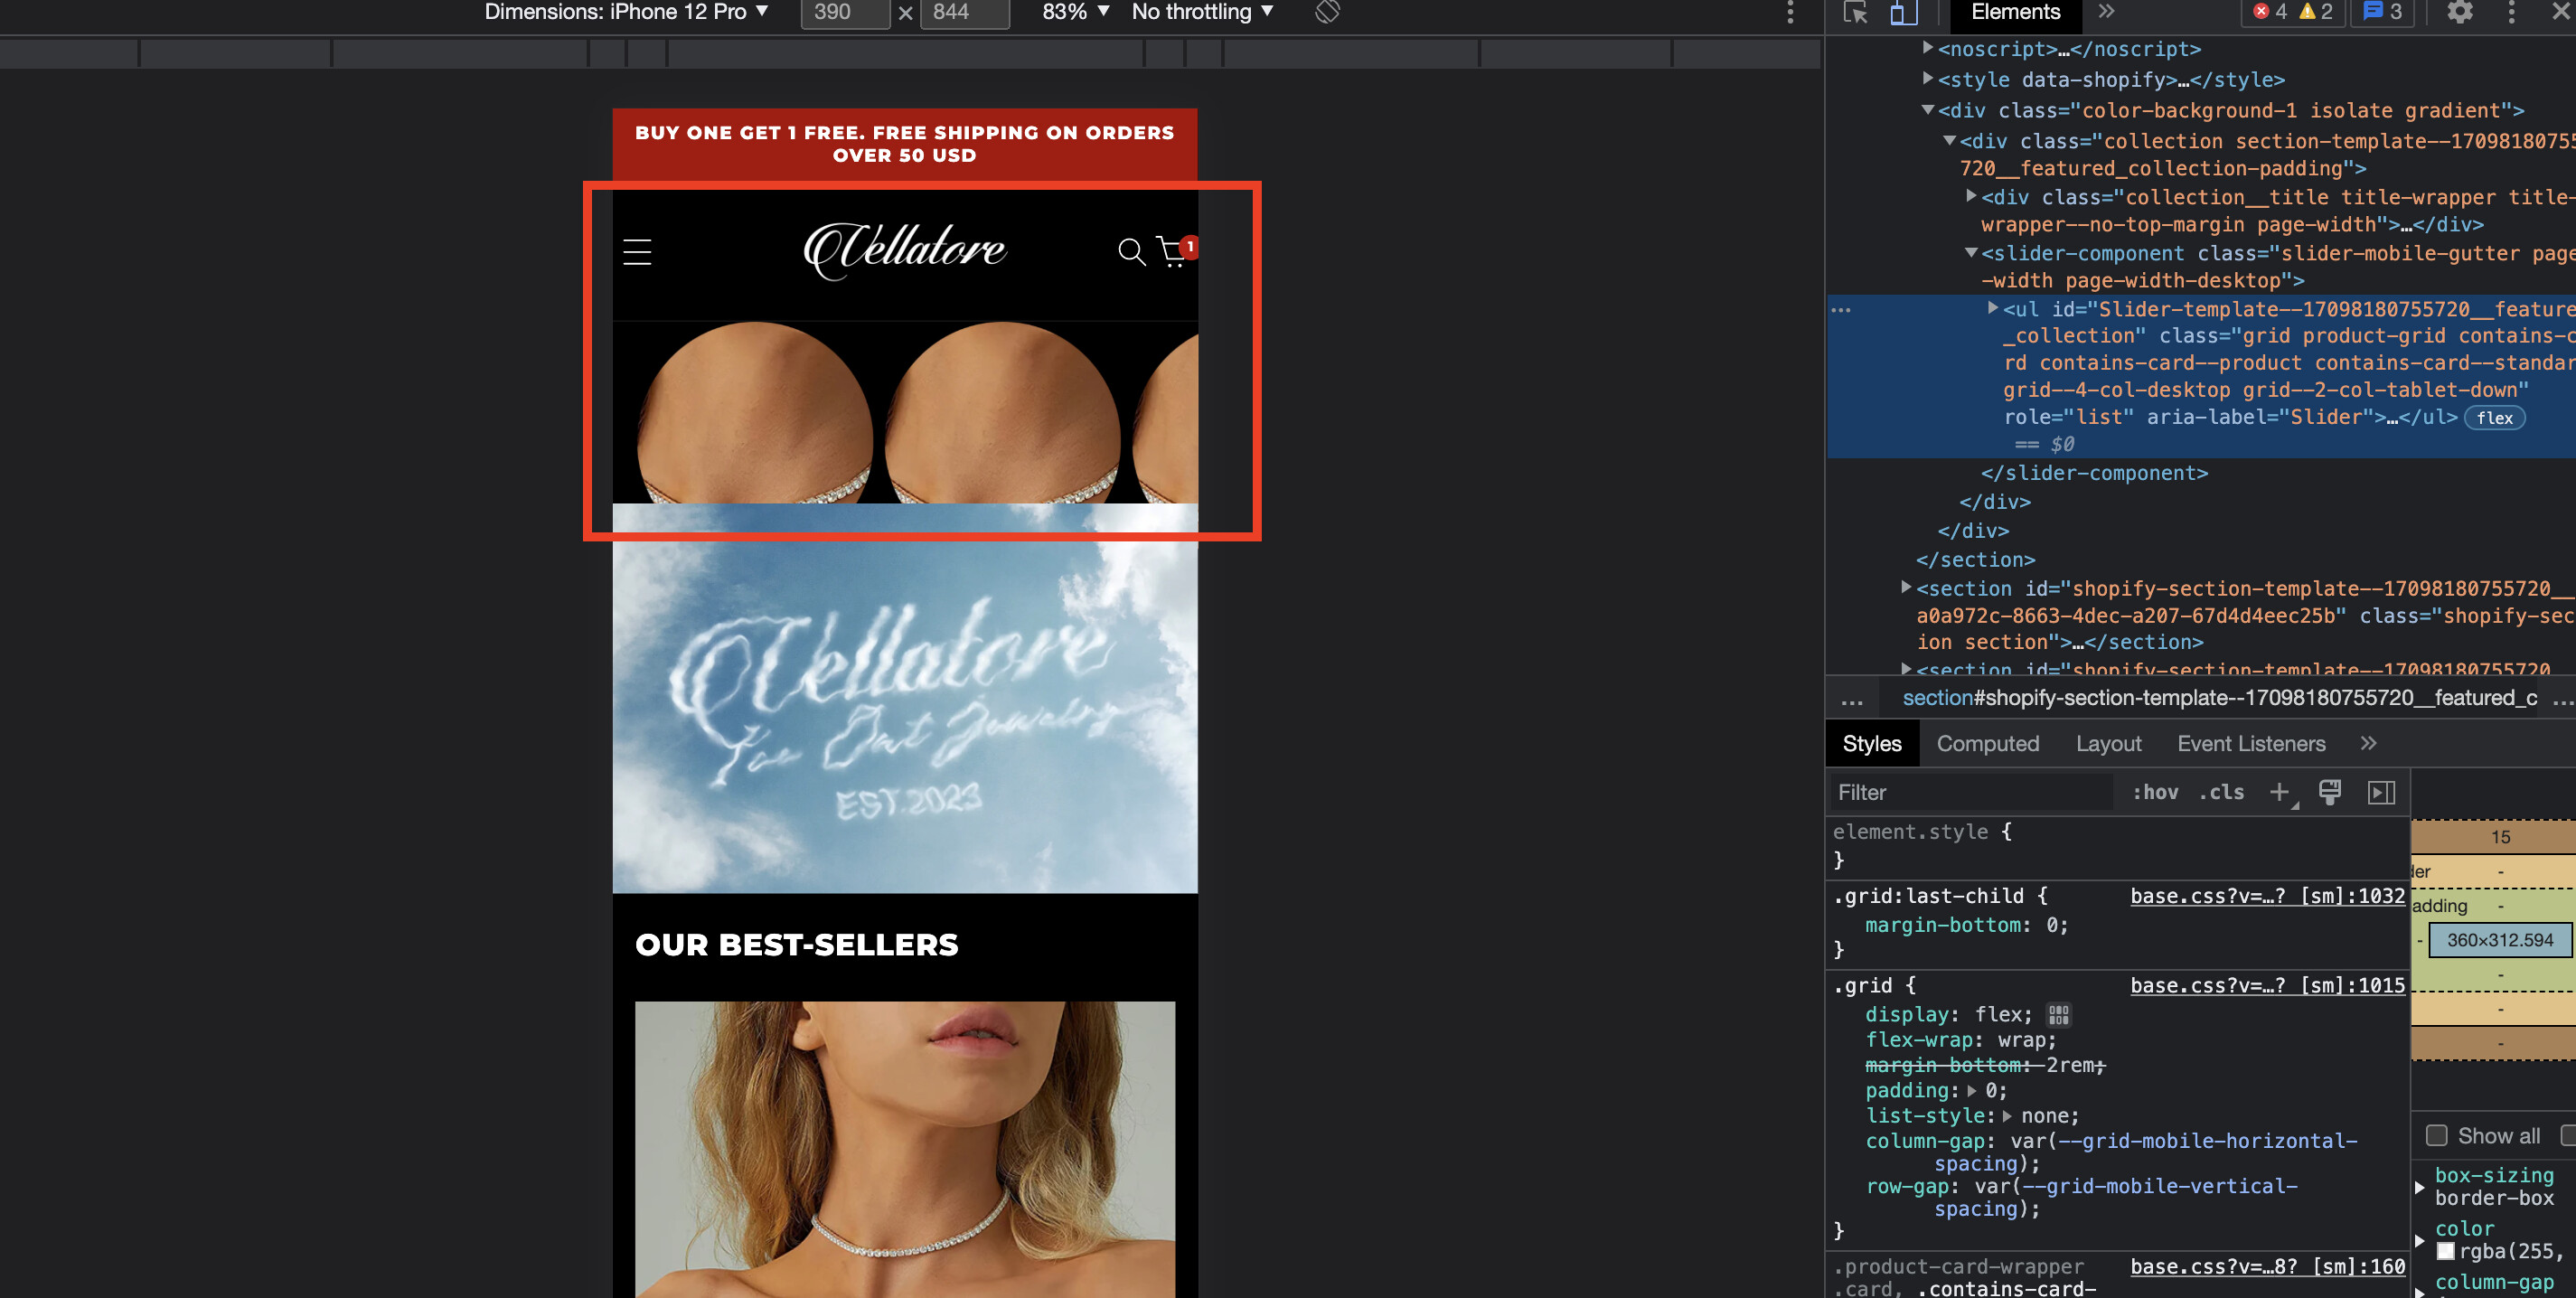Click breadcrumb section#shopify-section-template featured

pos(2219,698)
